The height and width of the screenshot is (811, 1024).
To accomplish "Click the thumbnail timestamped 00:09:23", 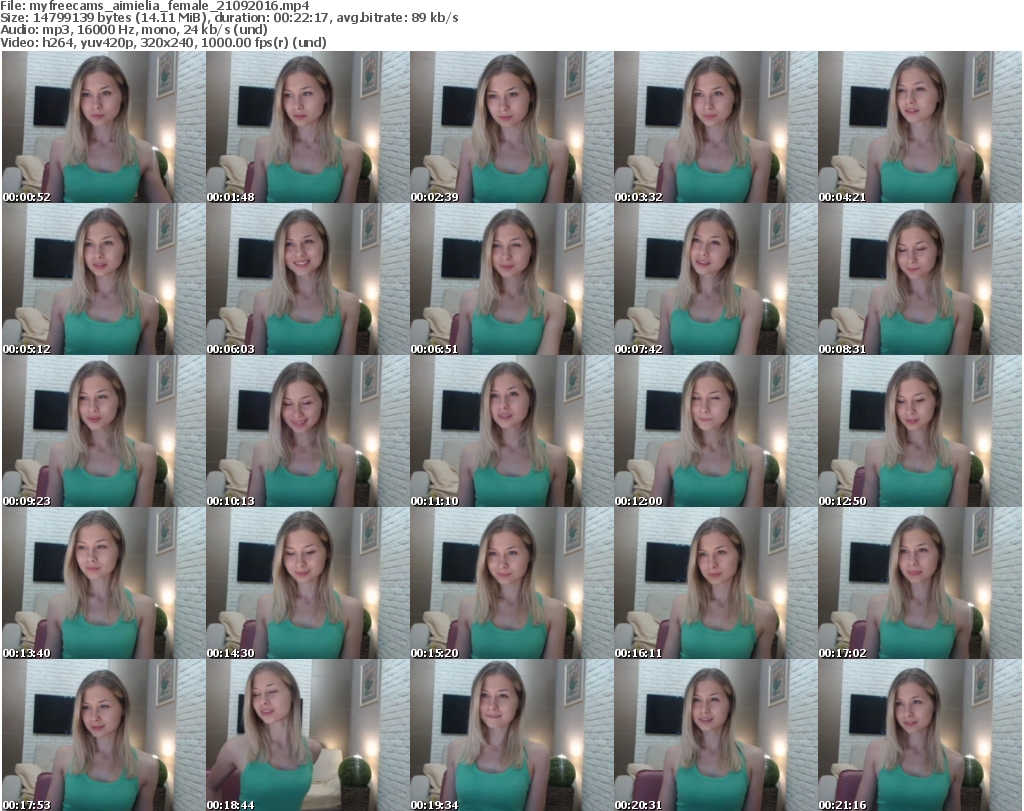I will [x=104, y=431].
